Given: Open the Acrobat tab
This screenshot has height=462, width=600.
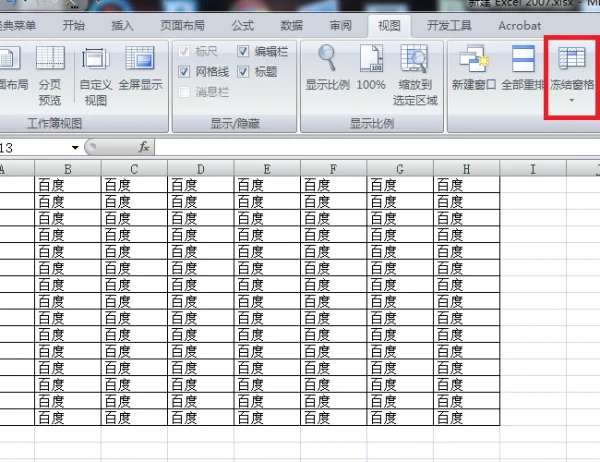Looking at the screenshot, I should (520, 26).
